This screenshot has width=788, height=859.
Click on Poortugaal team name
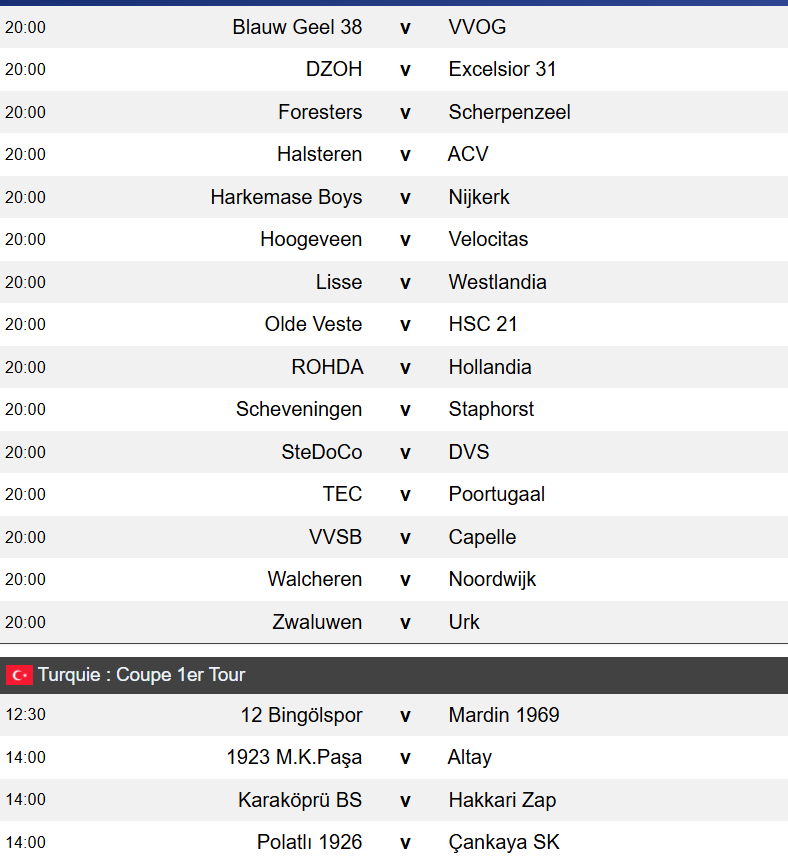tap(496, 494)
